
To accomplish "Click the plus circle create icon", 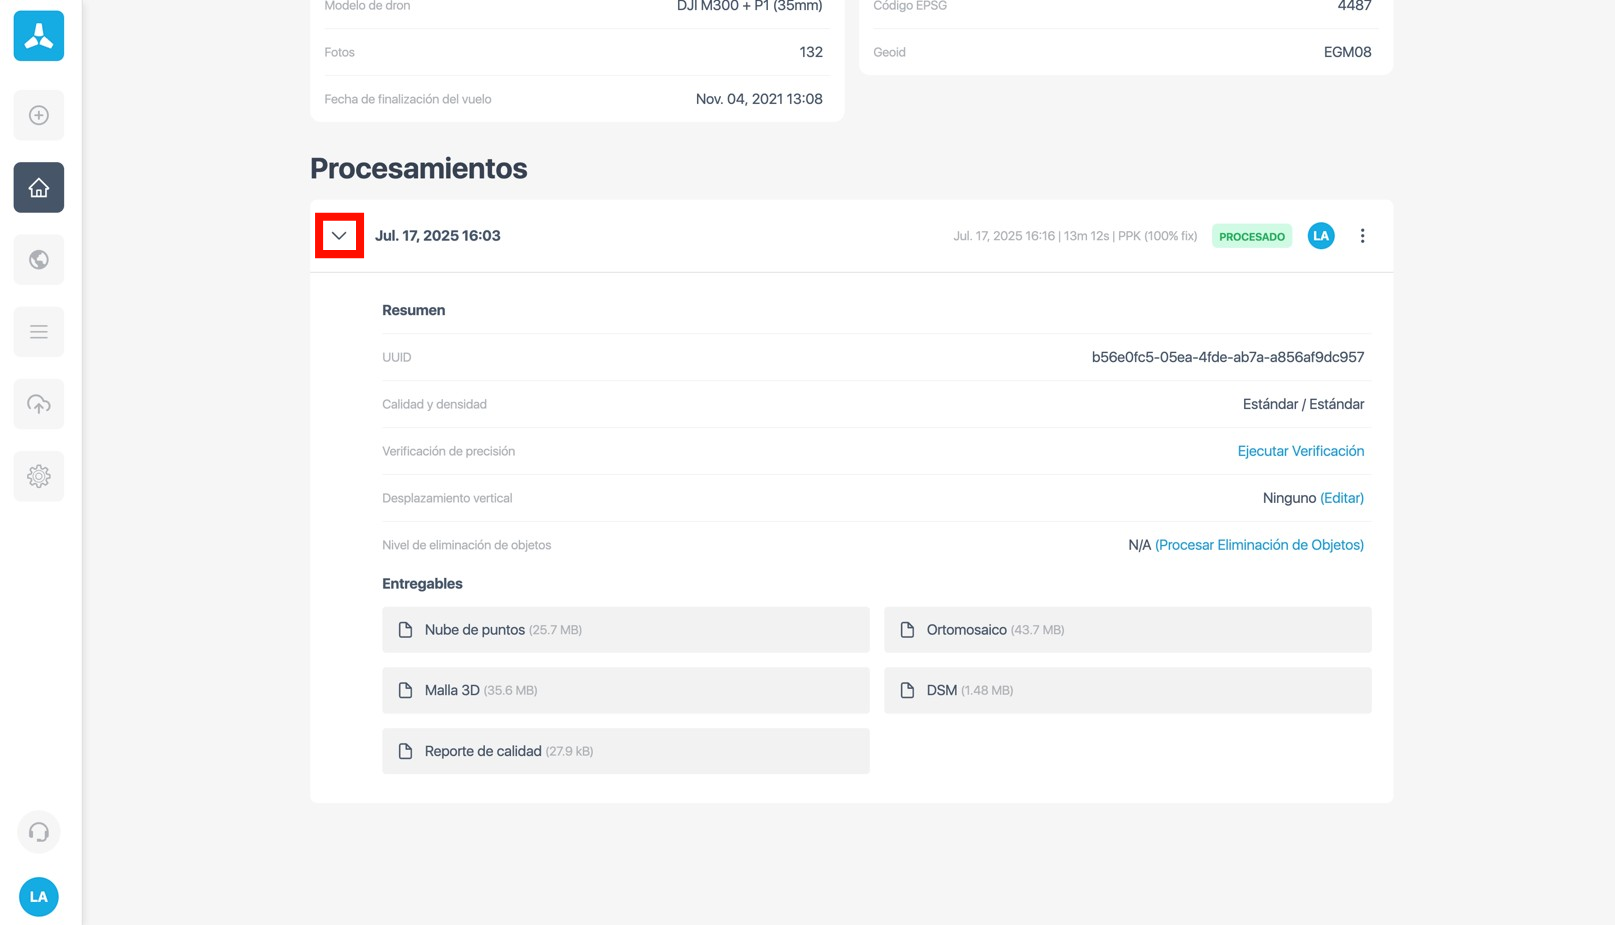I will click(x=38, y=116).
